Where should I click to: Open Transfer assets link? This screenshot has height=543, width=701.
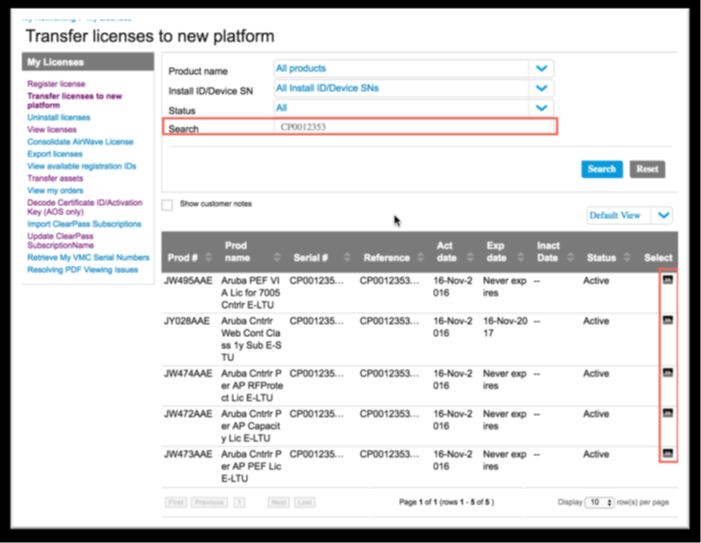pos(55,178)
